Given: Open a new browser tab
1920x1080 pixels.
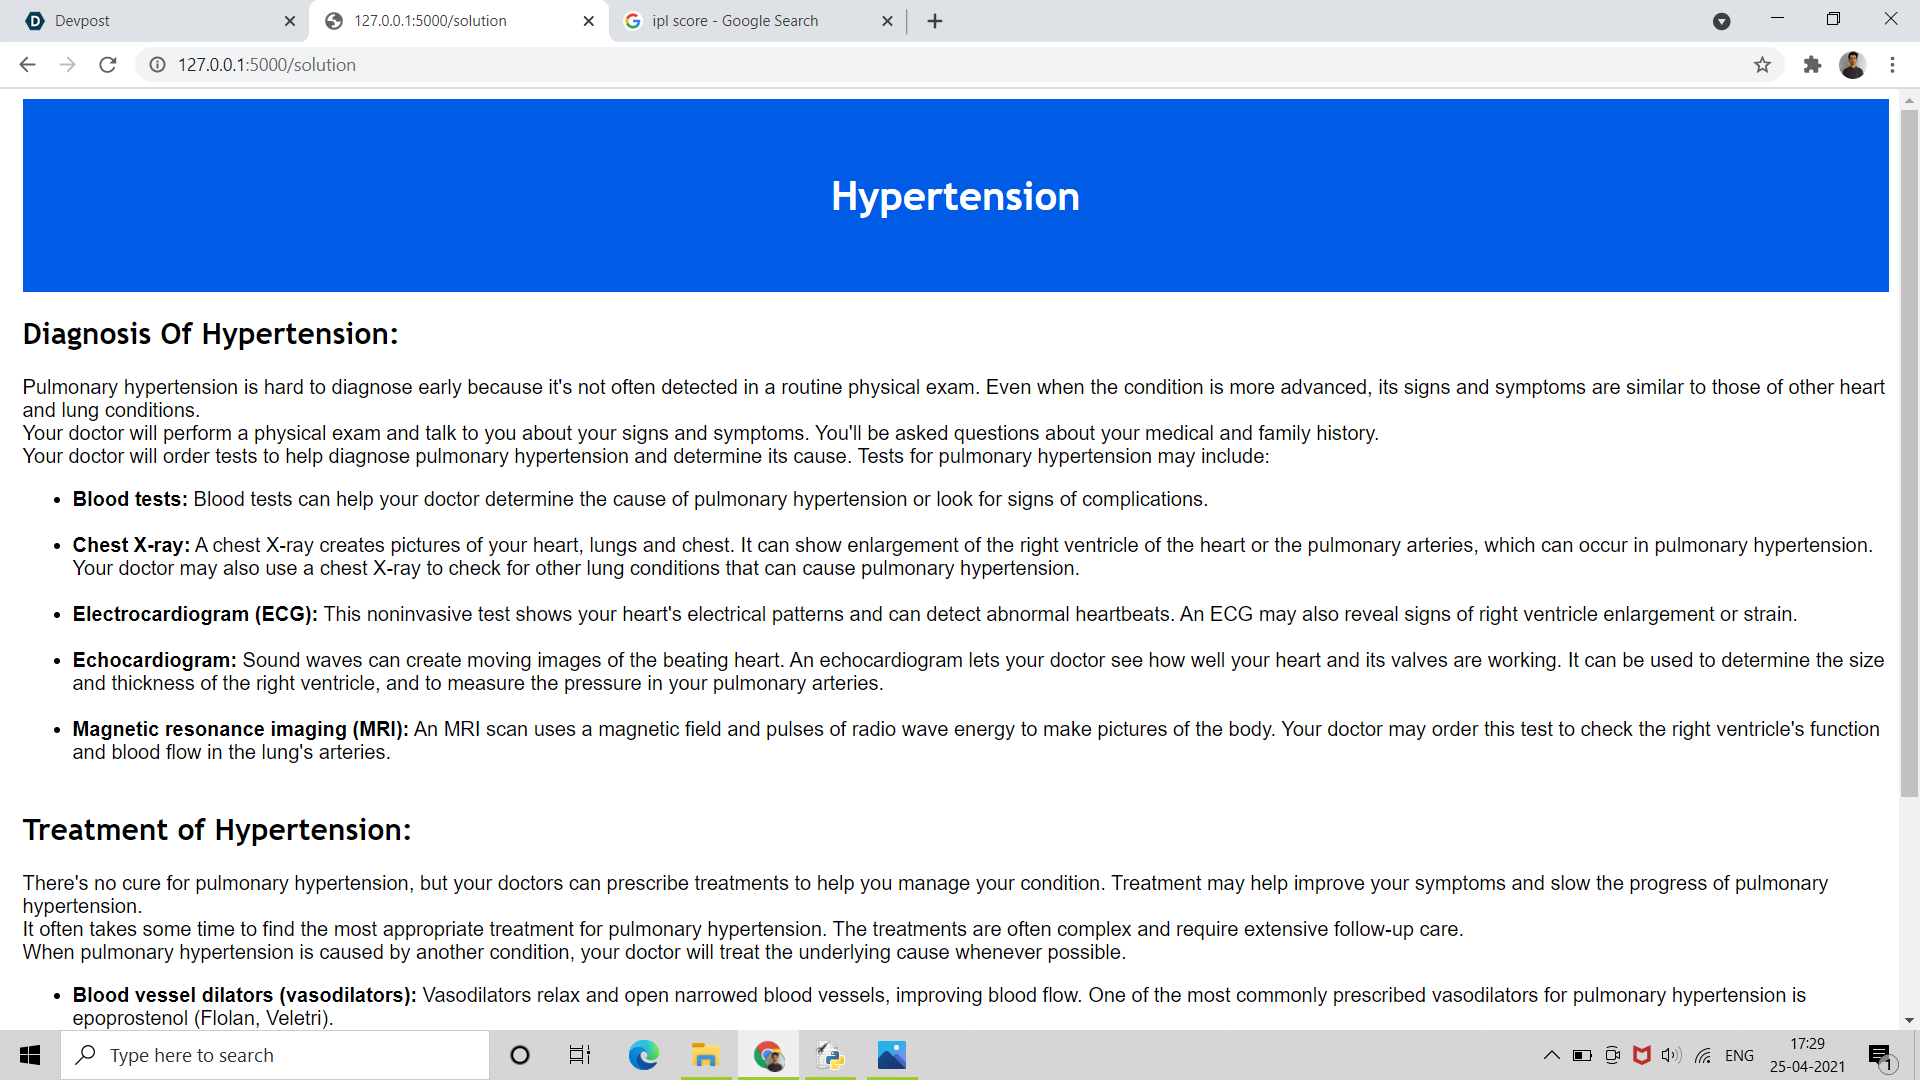Looking at the screenshot, I should [935, 21].
